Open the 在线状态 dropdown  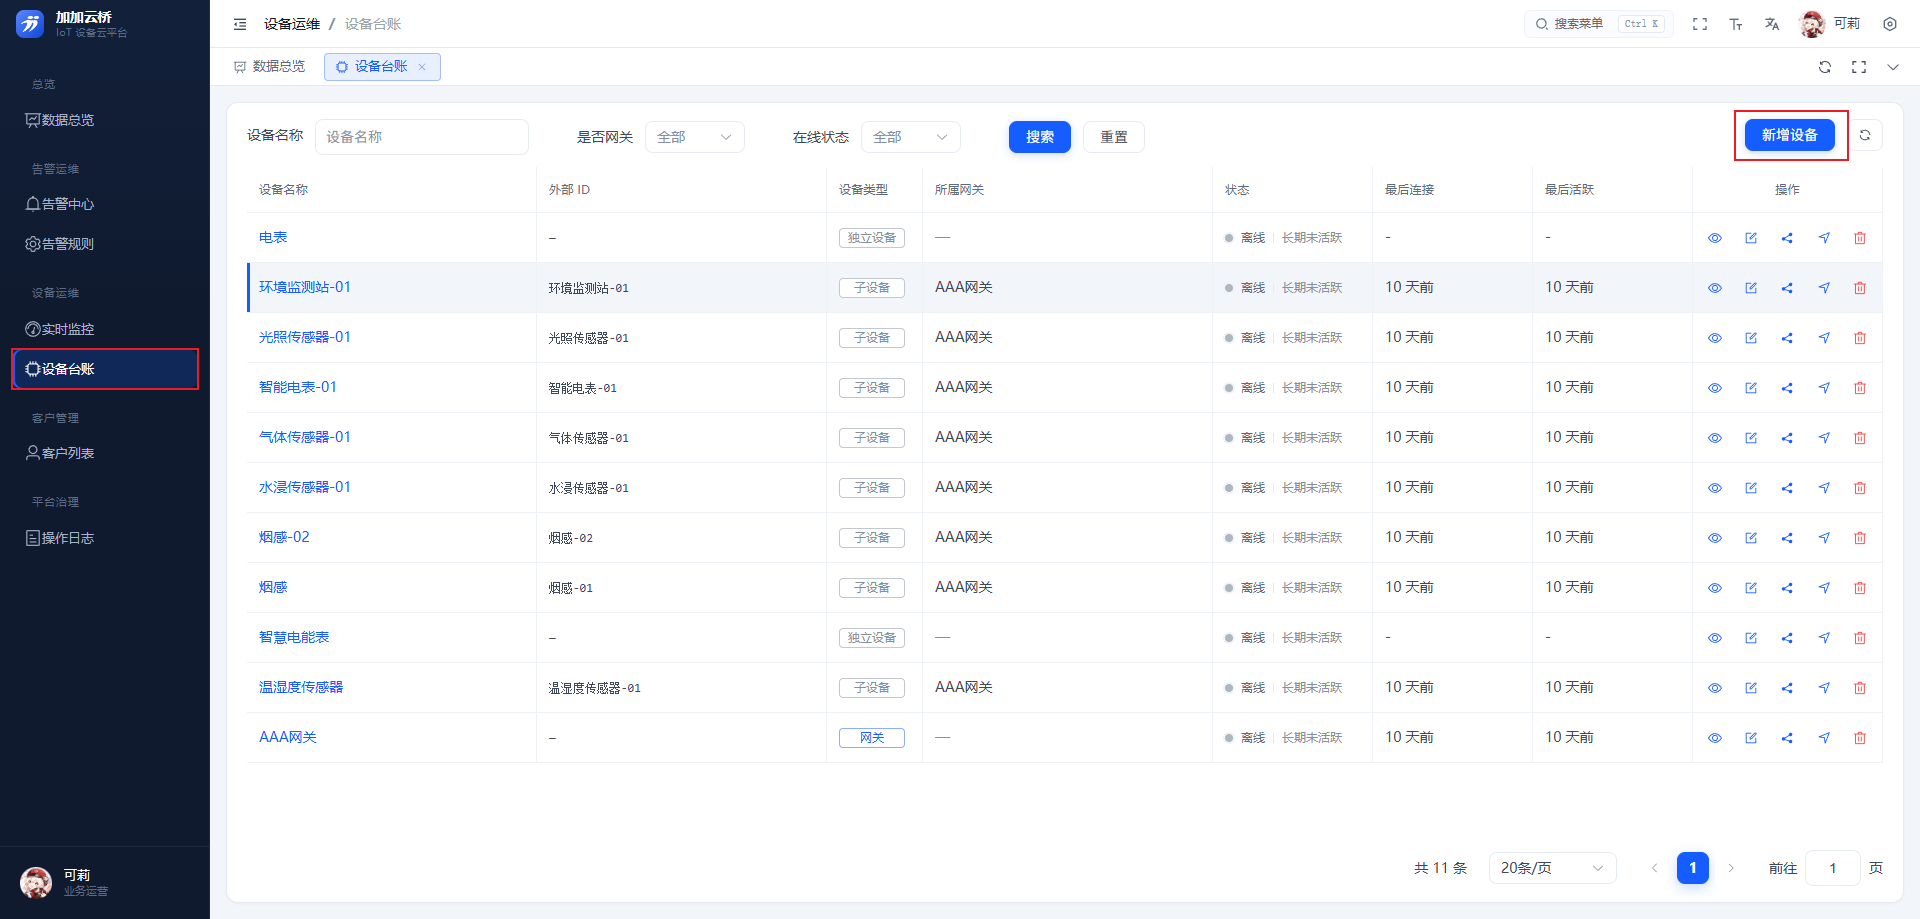tap(911, 137)
